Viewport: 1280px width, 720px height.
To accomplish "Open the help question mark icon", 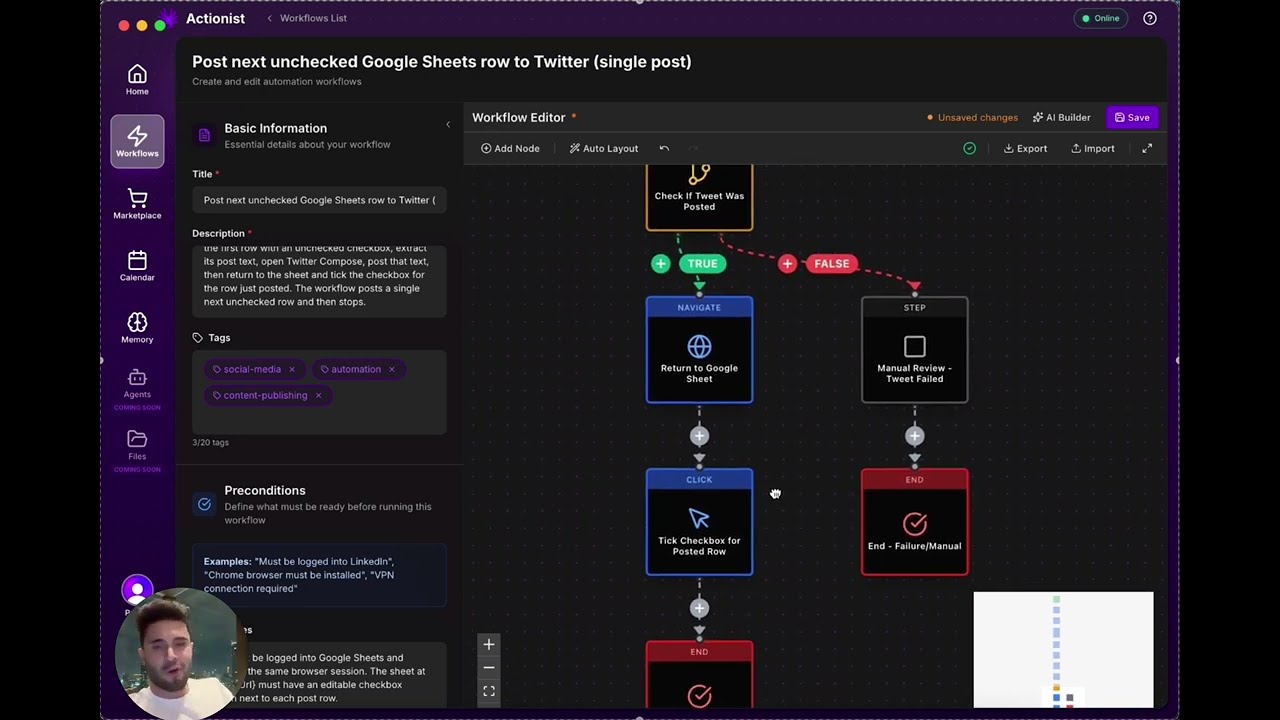I will click(x=1150, y=18).
